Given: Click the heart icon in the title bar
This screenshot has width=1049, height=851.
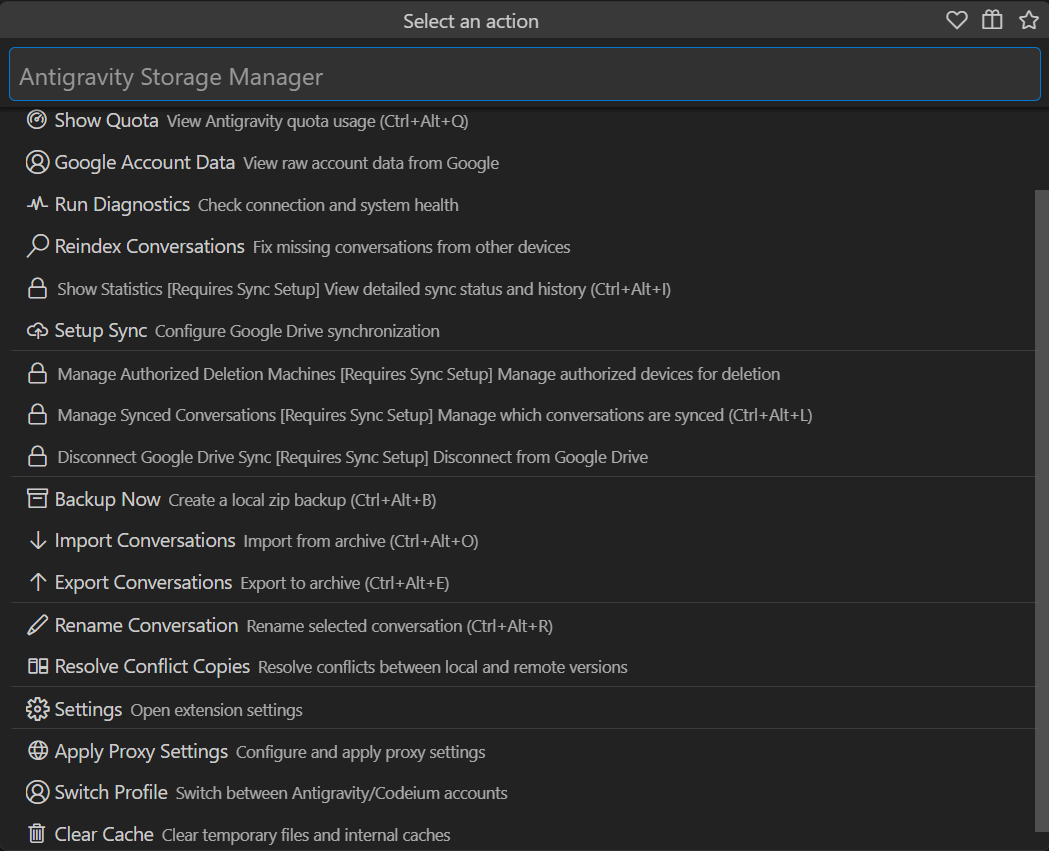Looking at the screenshot, I should 956,20.
